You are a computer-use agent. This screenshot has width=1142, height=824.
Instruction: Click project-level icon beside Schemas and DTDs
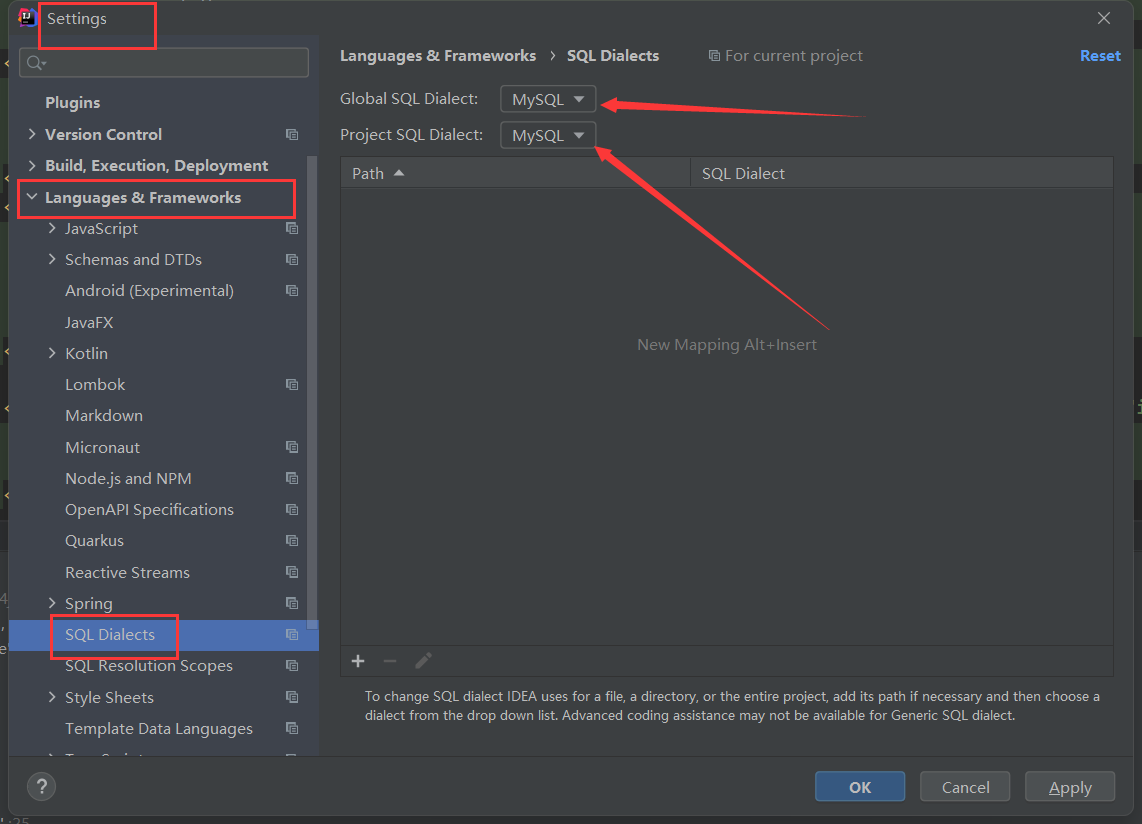(x=292, y=260)
